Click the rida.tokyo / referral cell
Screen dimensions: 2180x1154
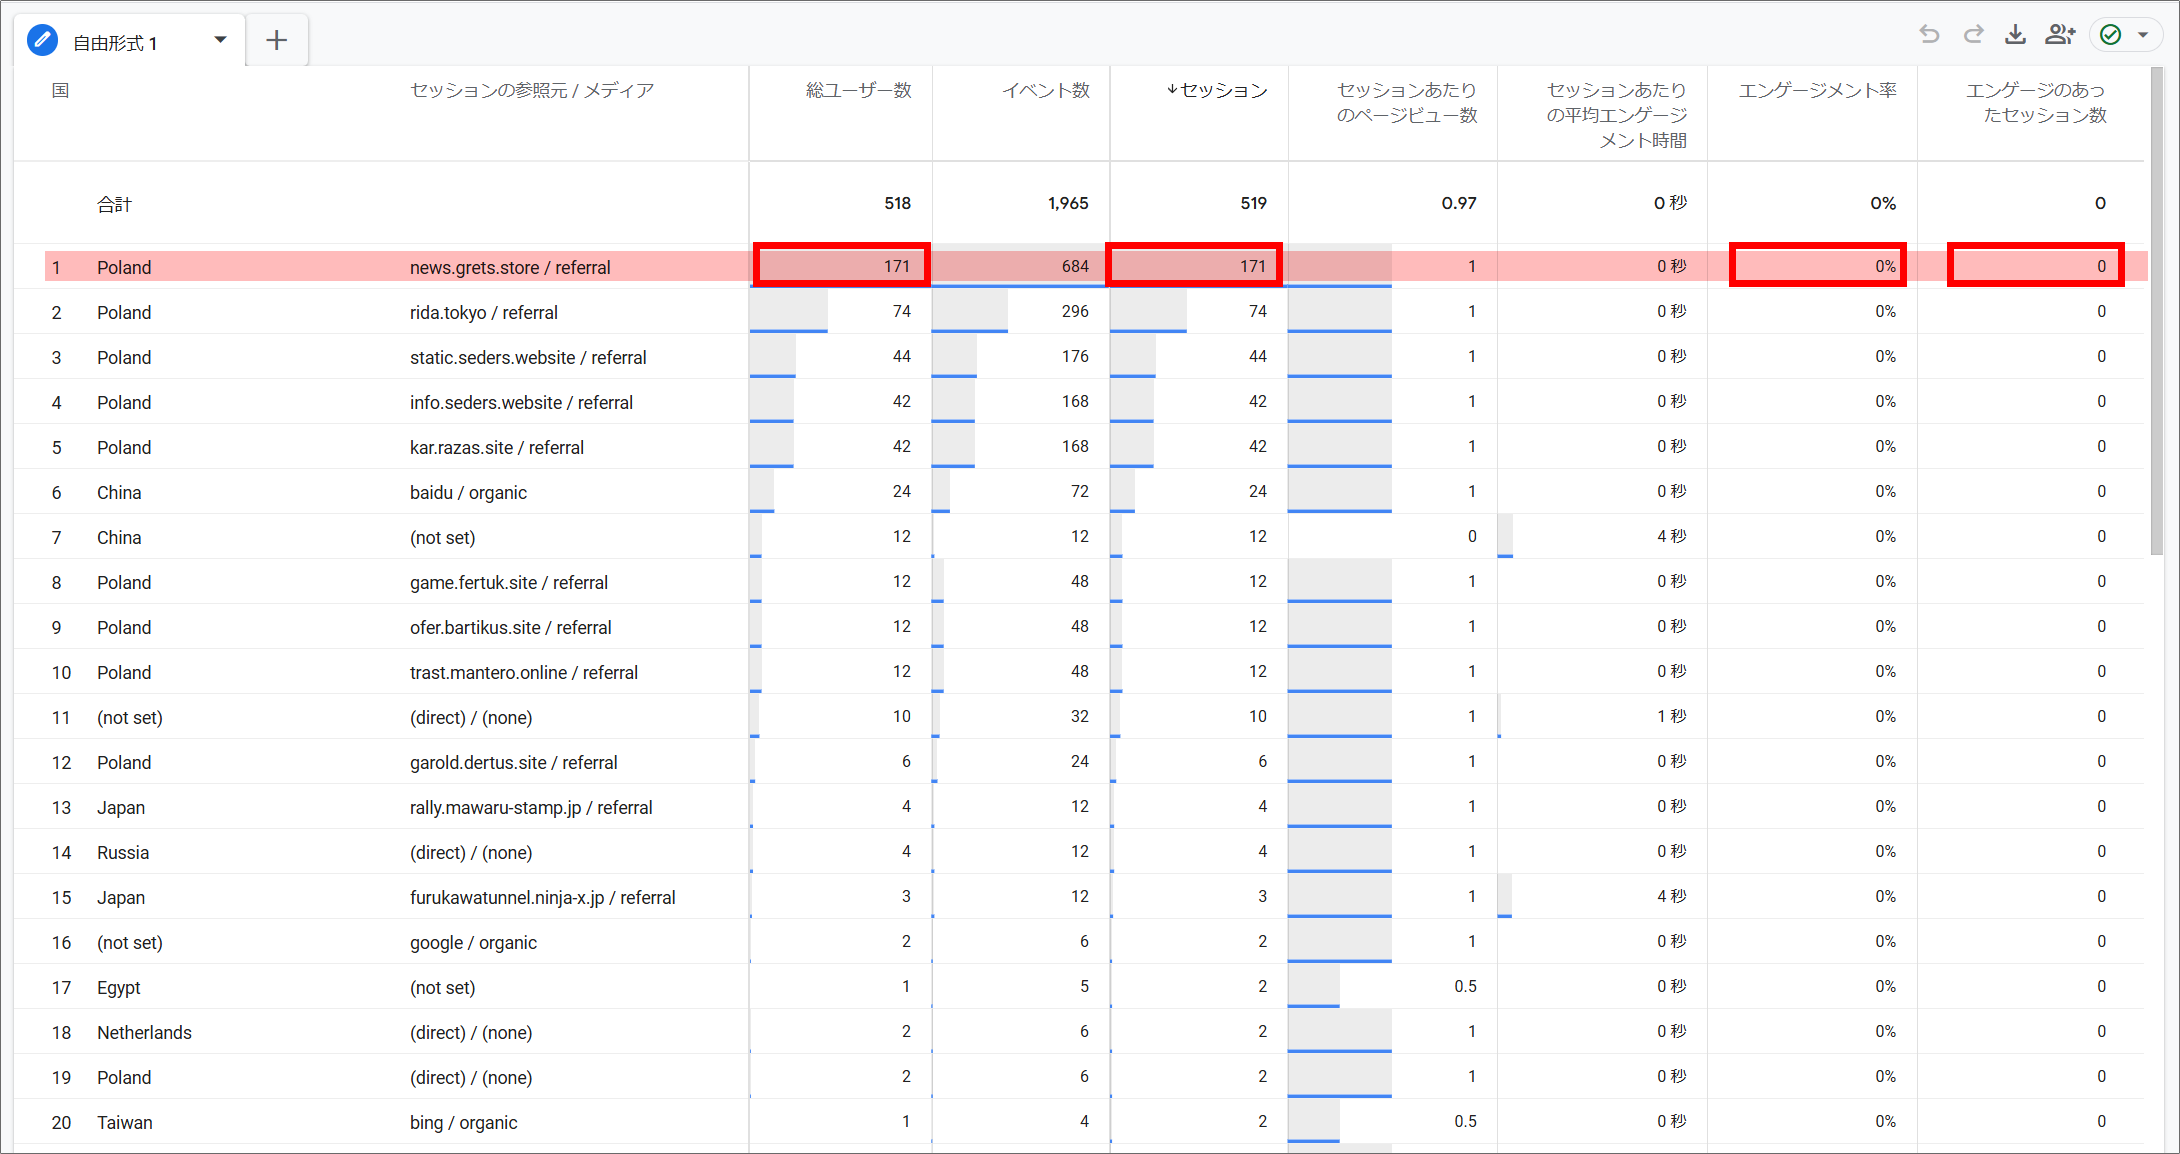pos(483,313)
